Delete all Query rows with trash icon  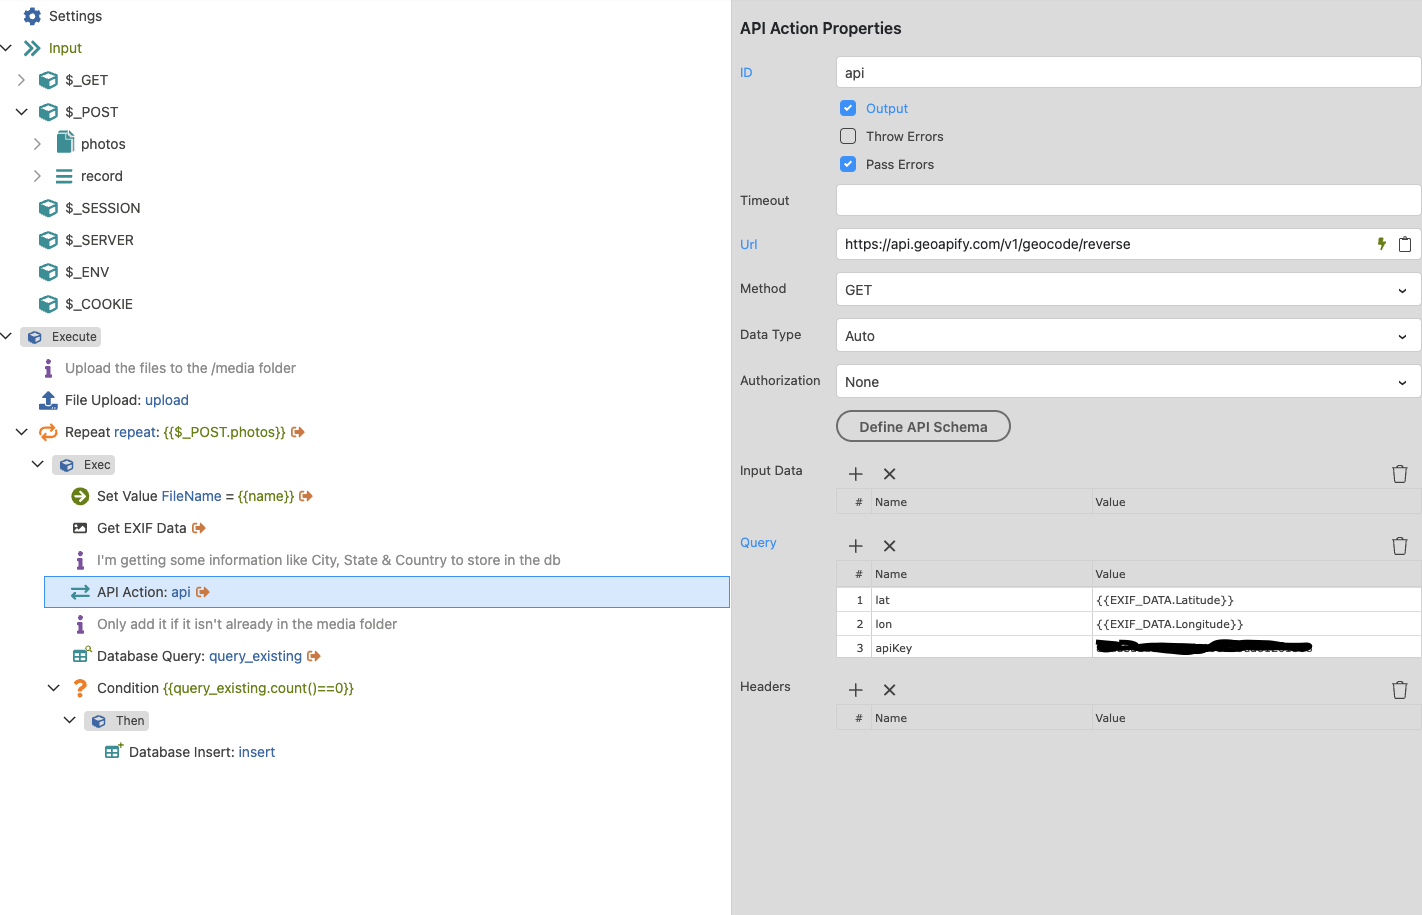pyautogui.click(x=1399, y=546)
